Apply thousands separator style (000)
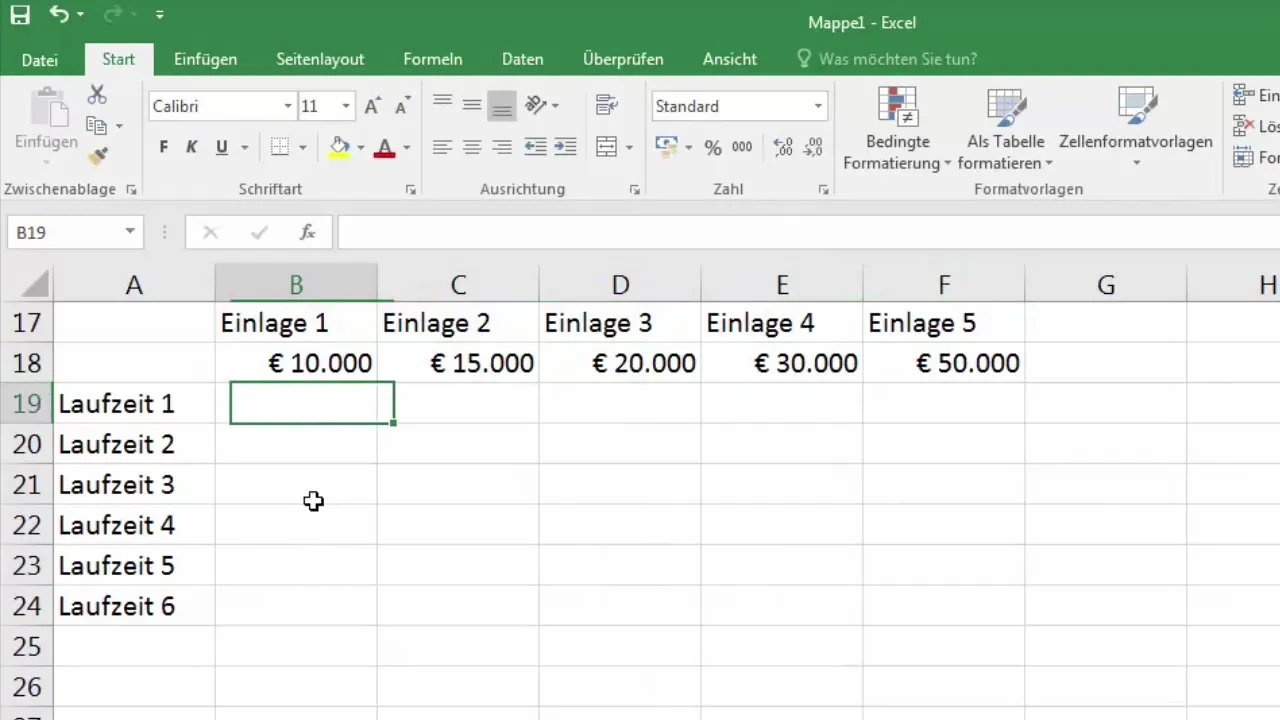The height and width of the screenshot is (720, 1280). pyautogui.click(x=742, y=147)
